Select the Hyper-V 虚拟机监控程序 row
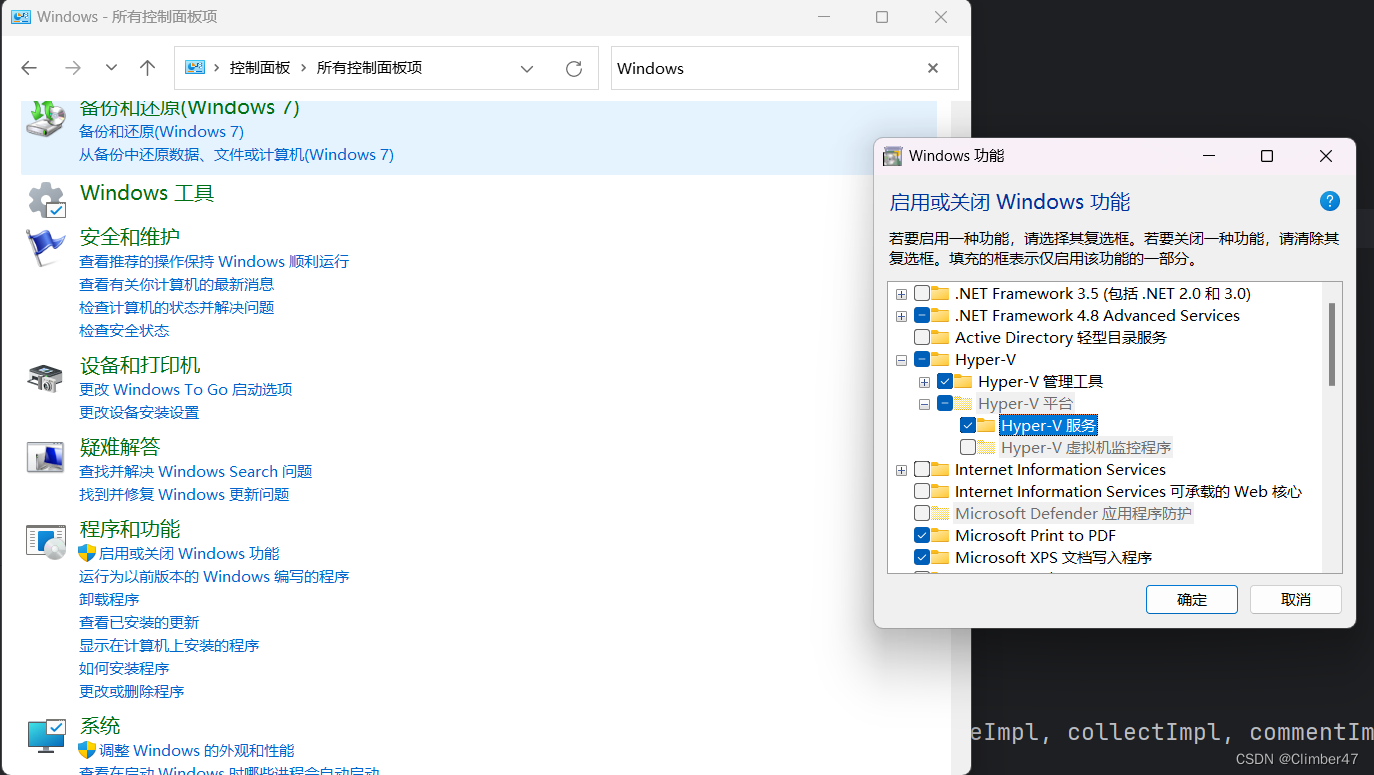This screenshot has width=1374, height=775. click(1086, 448)
